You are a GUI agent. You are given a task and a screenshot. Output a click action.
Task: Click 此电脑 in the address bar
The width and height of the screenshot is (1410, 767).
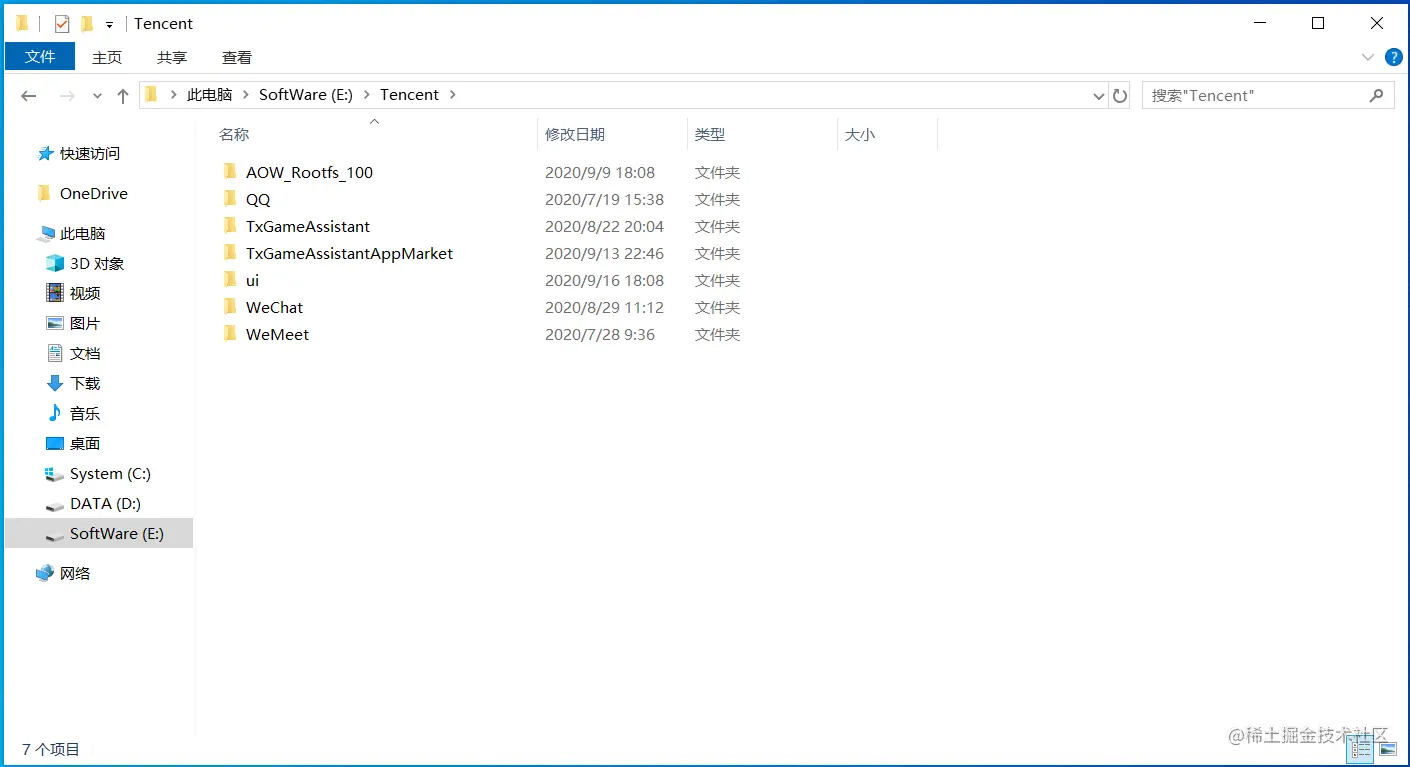(209, 94)
